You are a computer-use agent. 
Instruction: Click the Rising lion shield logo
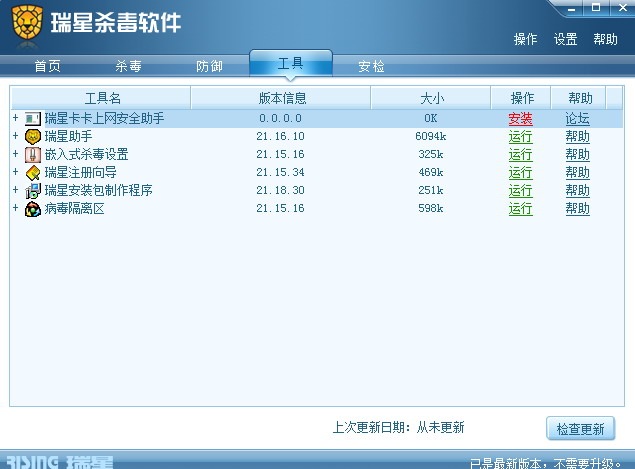[x=28, y=23]
